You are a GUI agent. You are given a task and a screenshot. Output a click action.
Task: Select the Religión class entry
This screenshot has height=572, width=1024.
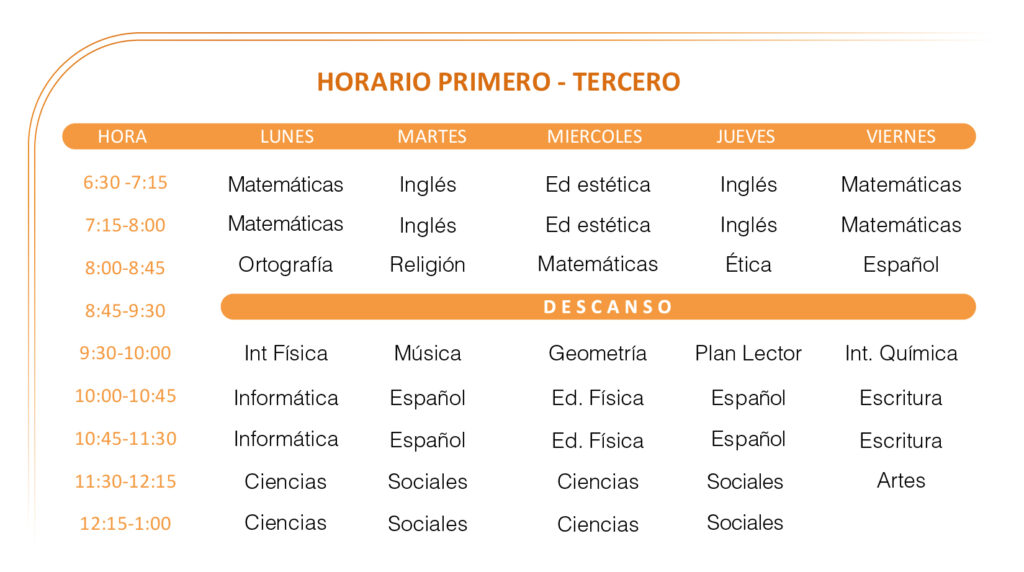click(427, 266)
